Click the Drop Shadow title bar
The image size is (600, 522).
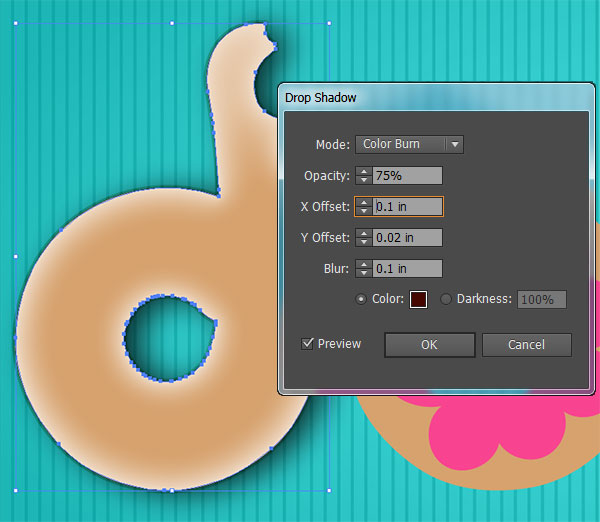tap(436, 98)
